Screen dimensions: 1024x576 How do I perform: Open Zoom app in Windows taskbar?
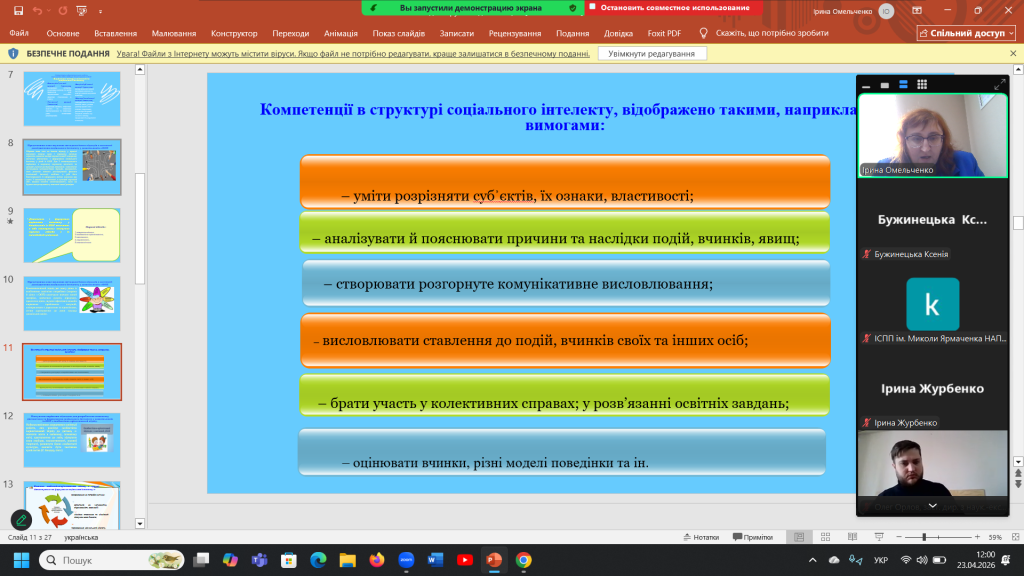[x=406, y=560]
